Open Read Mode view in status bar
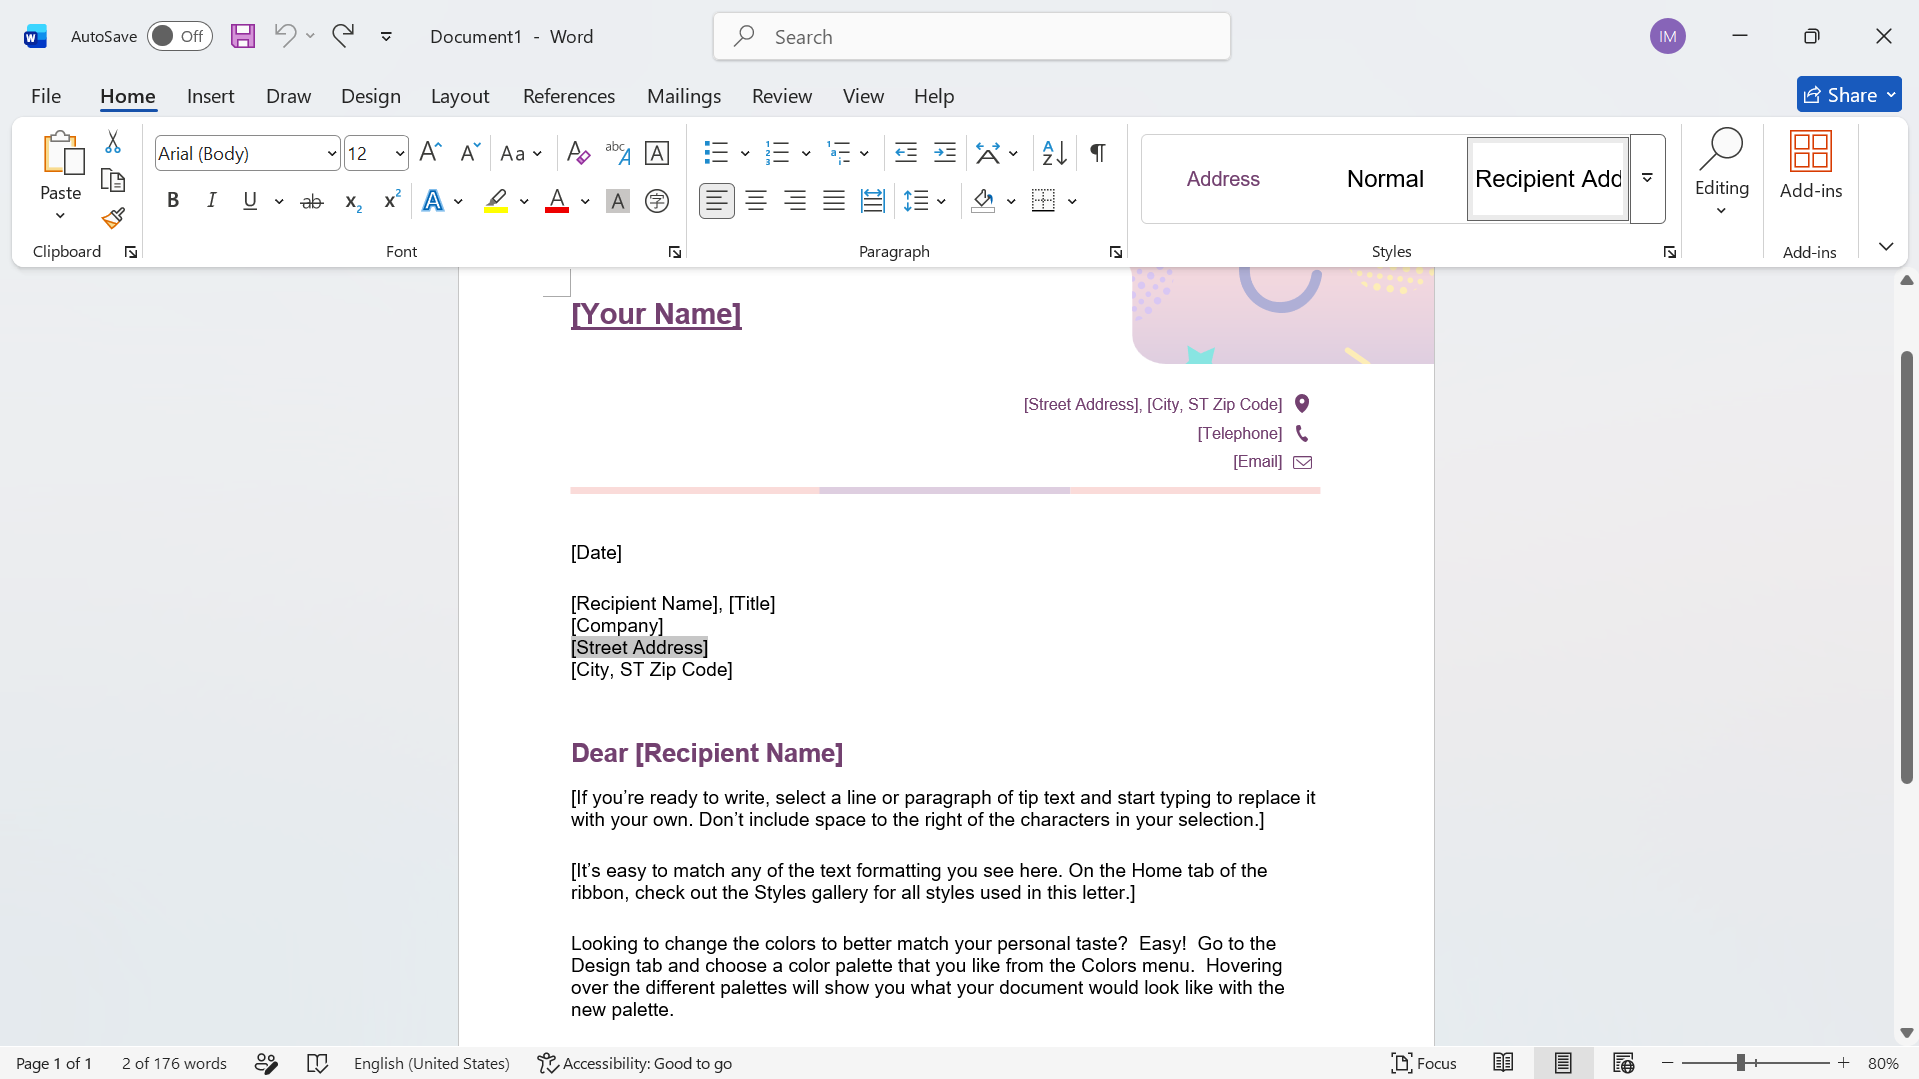The height and width of the screenshot is (1079, 1919). [x=1503, y=1063]
